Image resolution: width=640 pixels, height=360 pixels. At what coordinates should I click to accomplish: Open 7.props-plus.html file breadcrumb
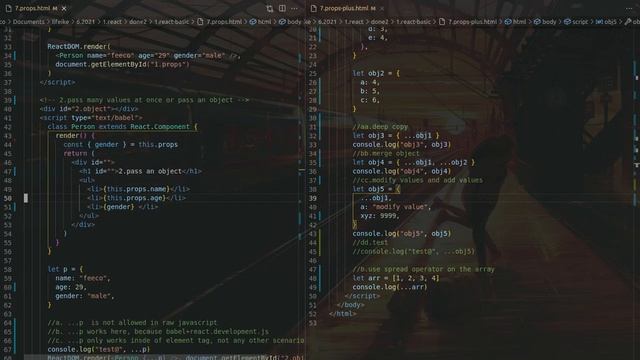tap(468, 22)
